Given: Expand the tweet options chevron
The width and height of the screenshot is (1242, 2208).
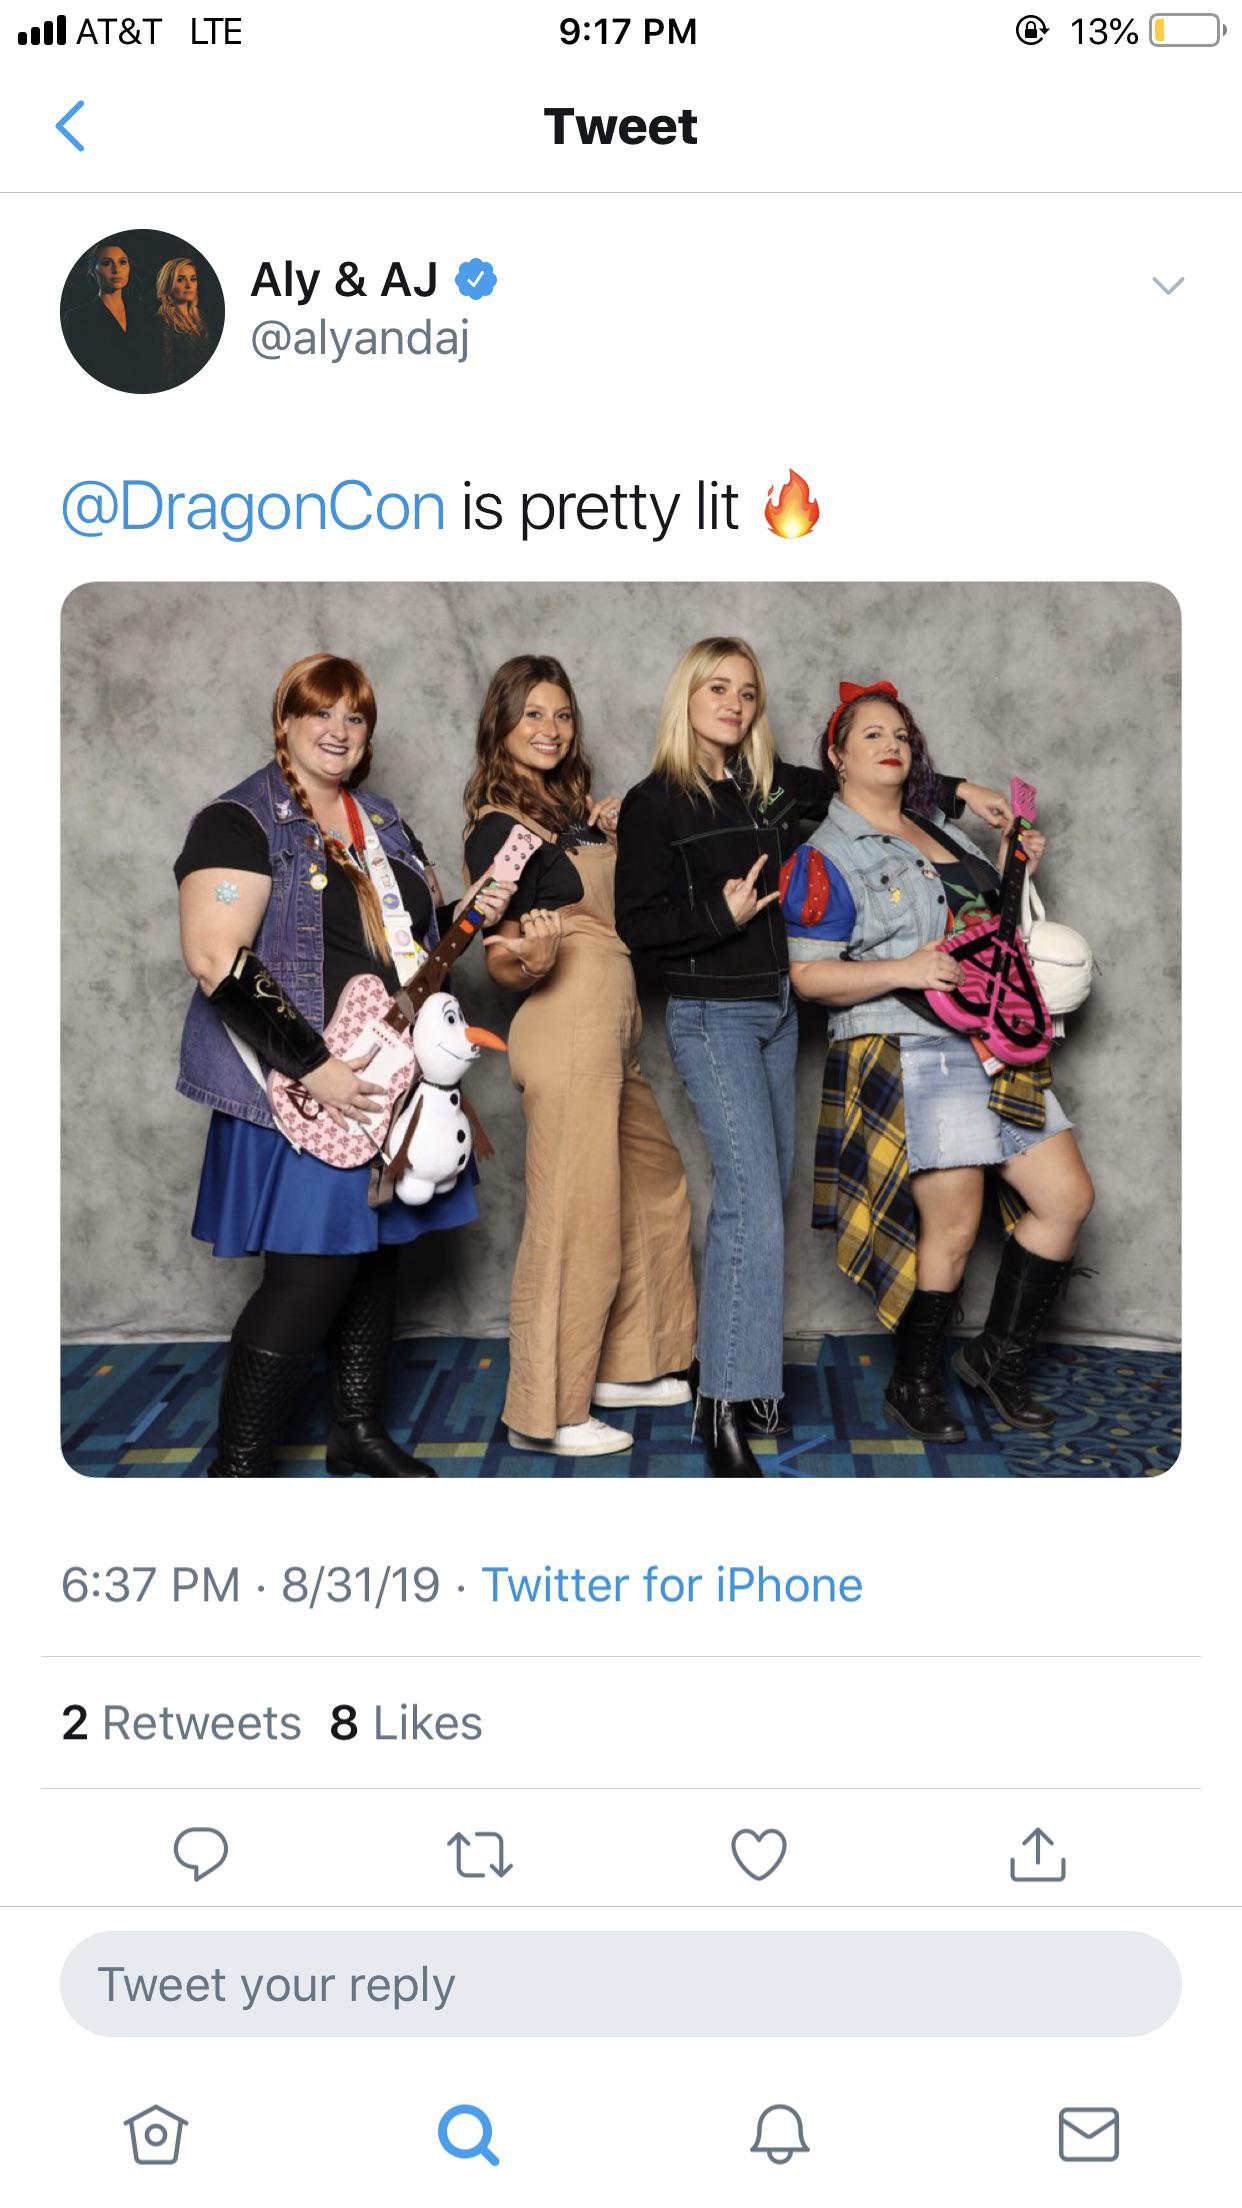Looking at the screenshot, I should point(1168,286).
